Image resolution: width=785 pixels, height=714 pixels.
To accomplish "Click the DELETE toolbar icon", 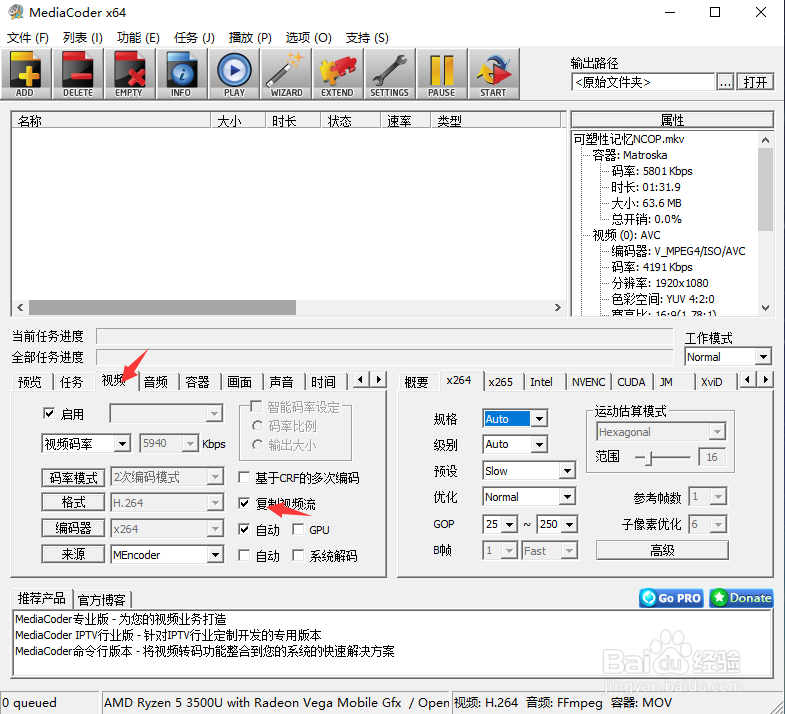I will point(78,74).
